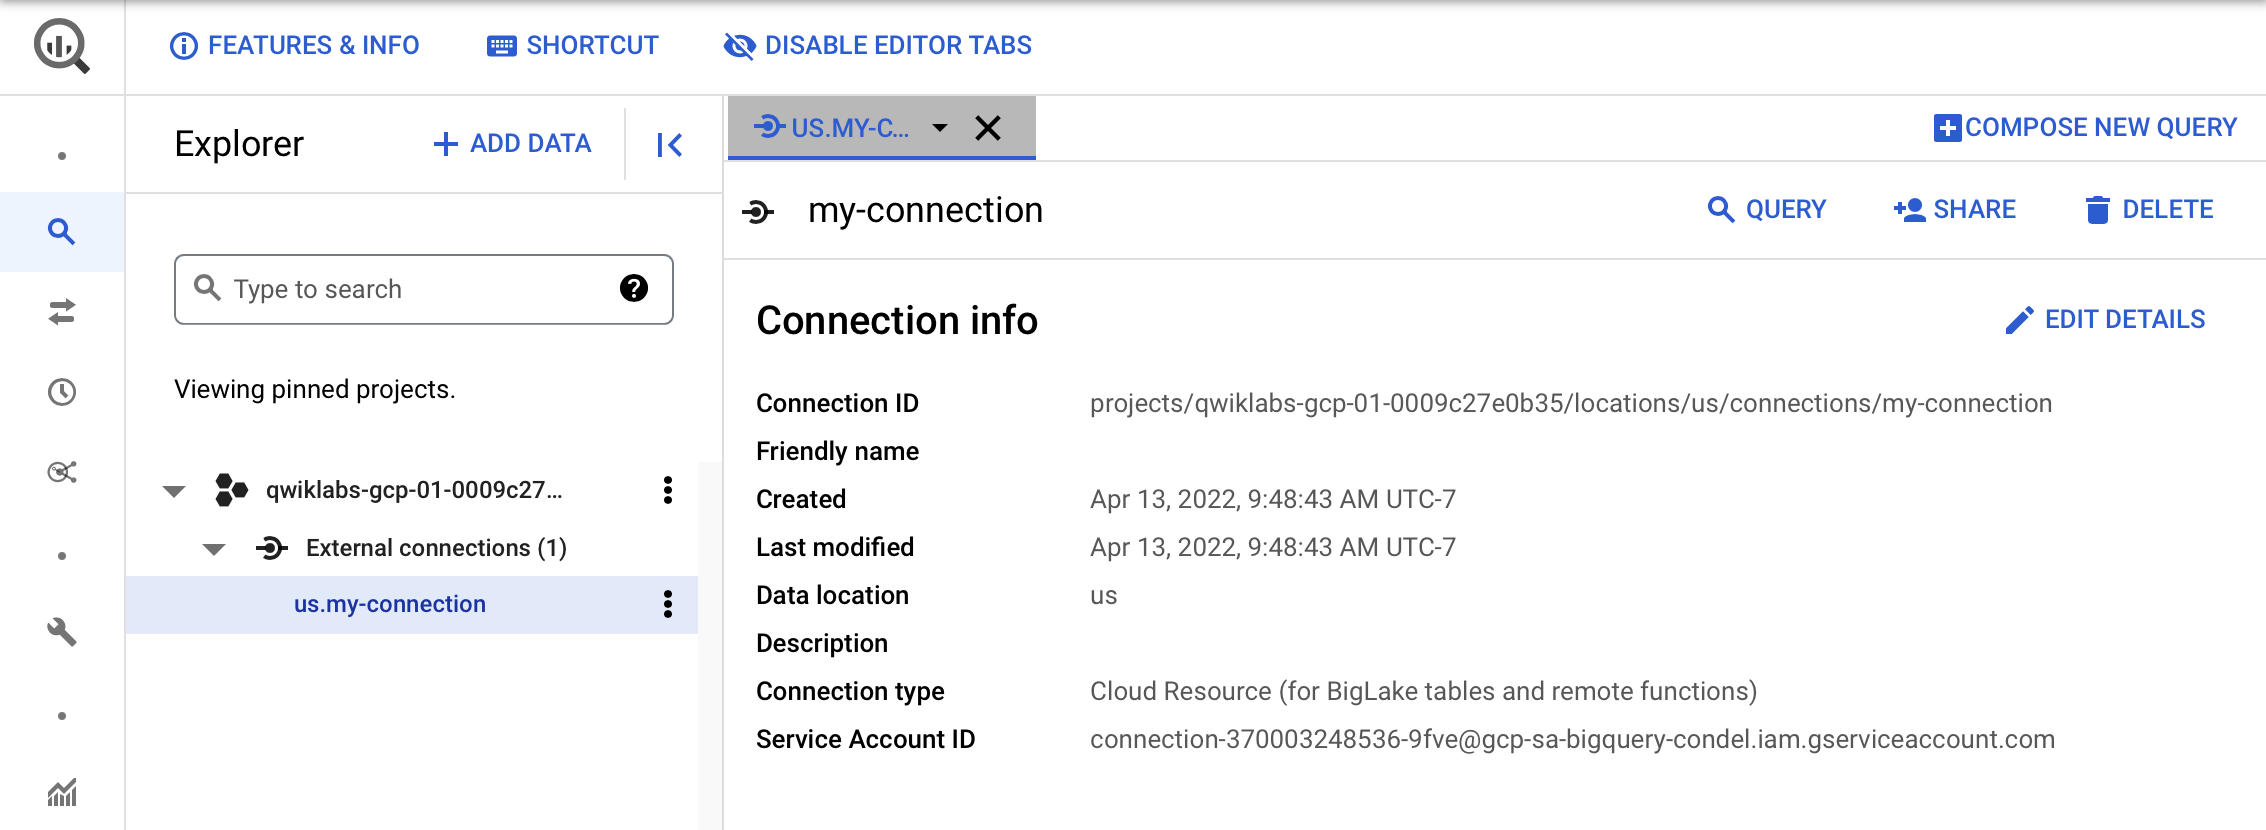Select qwiklabs-gcp-01-0009c27... project row
This screenshot has width=2266, height=830.
[x=414, y=490]
